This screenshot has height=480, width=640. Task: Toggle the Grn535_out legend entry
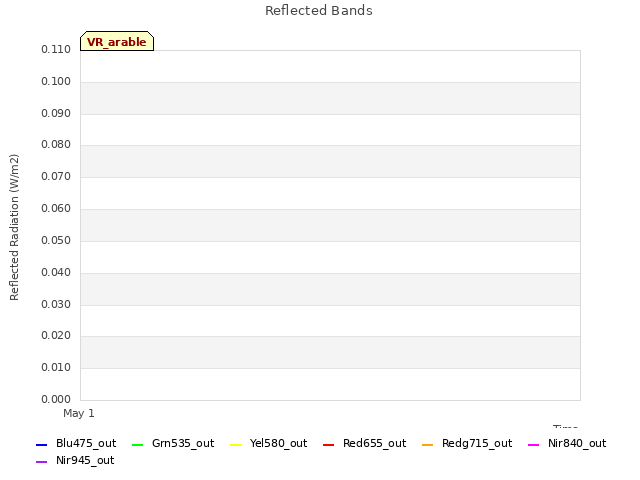173,443
